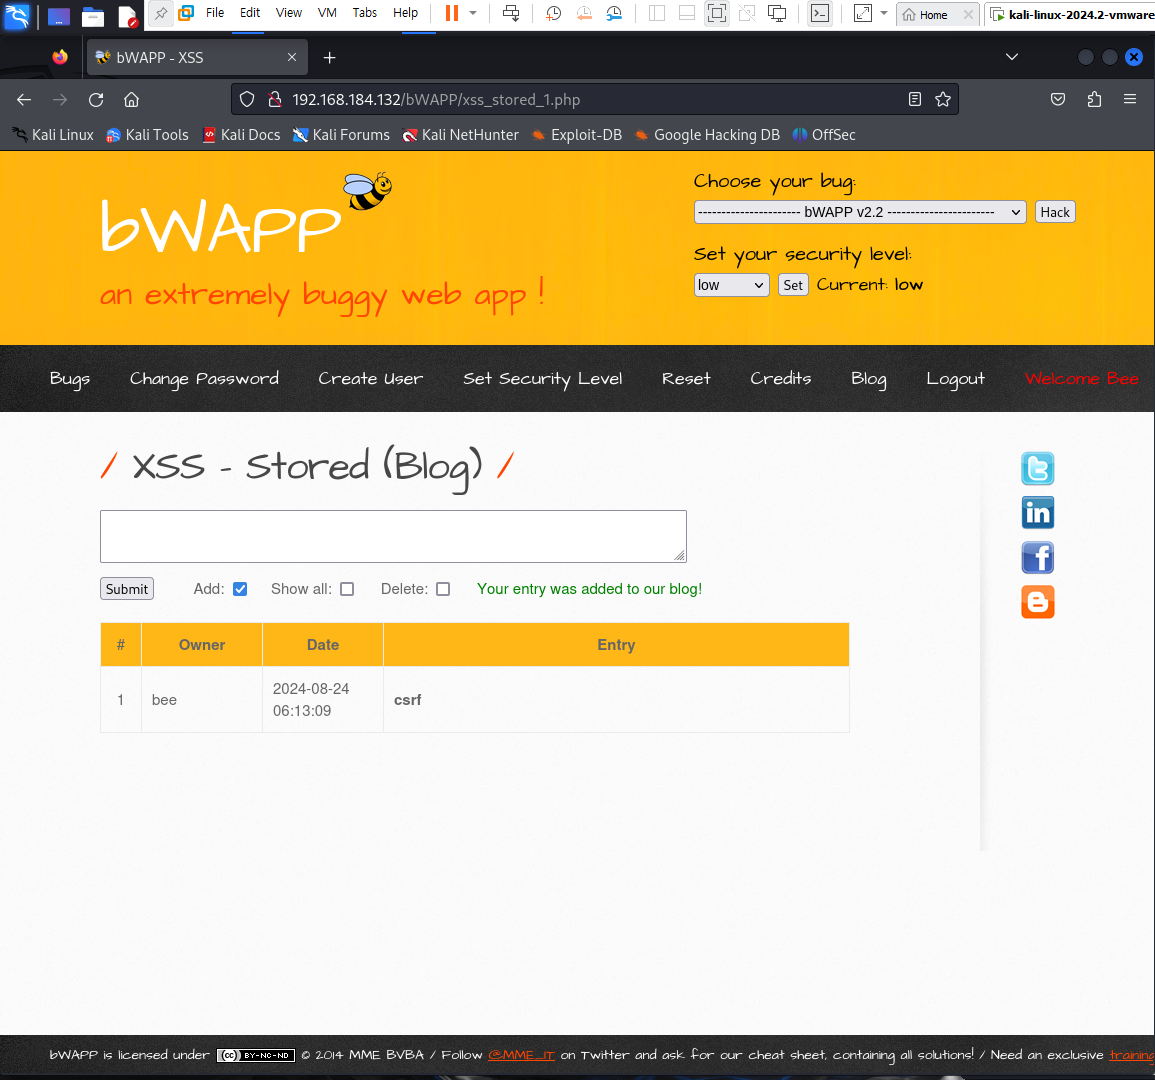Open the VM menu
This screenshot has height=1080, width=1155.
point(327,13)
